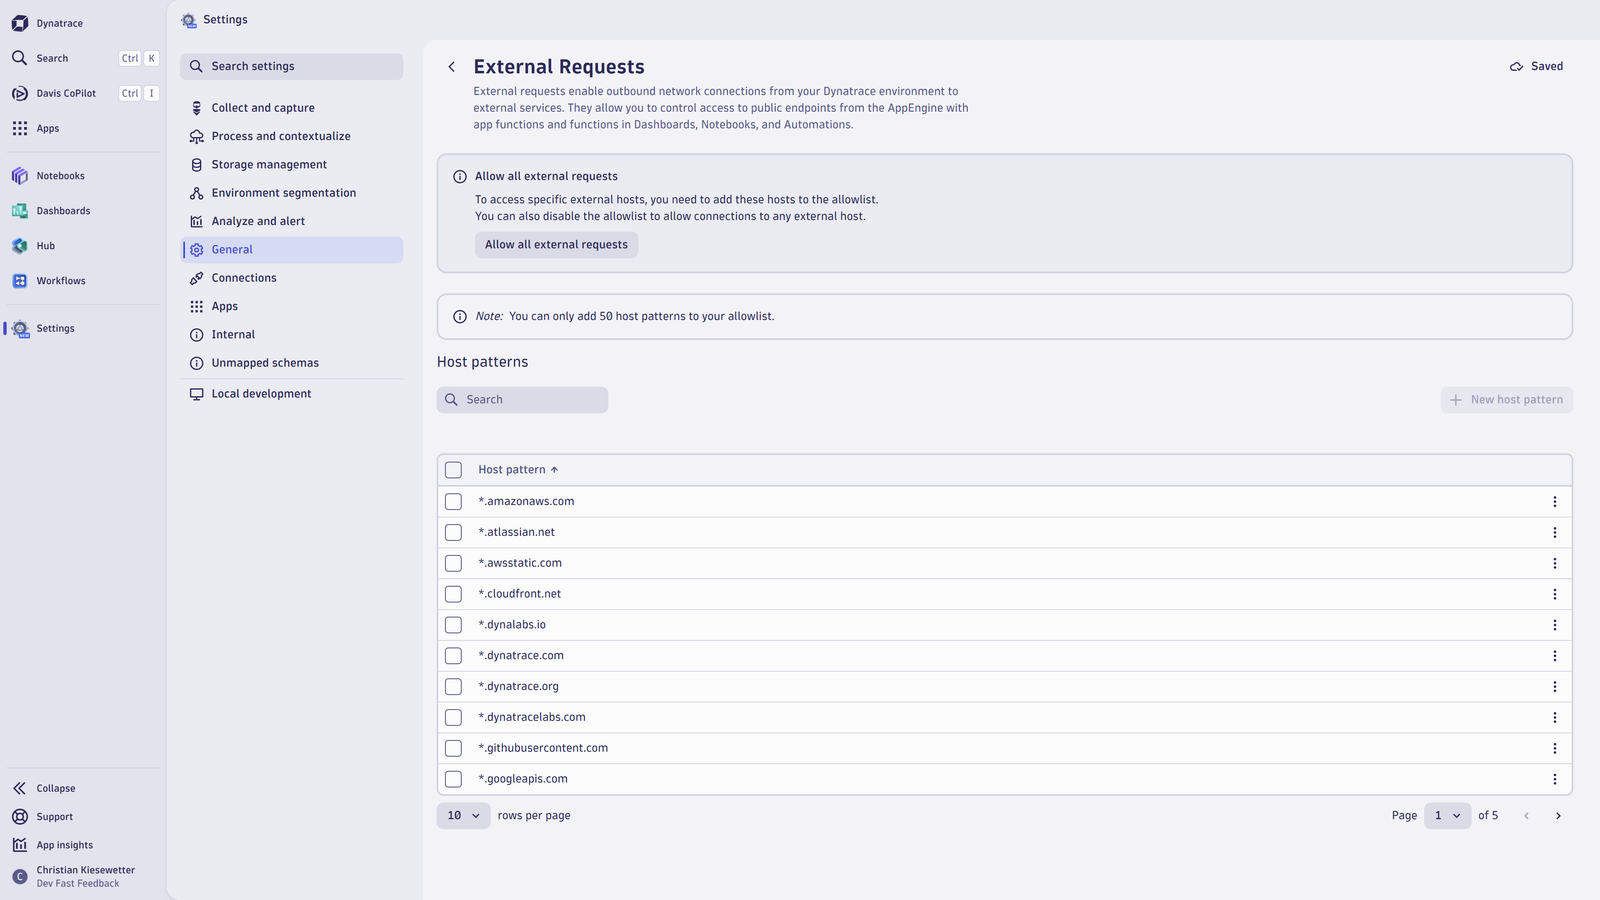Open row actions menu for *.cloudfront.net

(x=1555, y=594)
